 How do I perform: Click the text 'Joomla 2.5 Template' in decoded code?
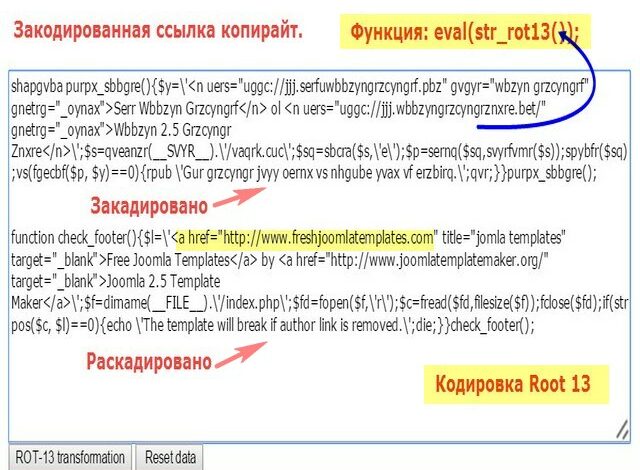(163, 282)
